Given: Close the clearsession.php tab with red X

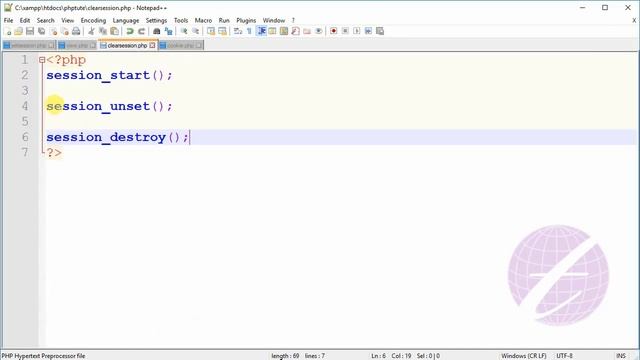Looking at the screenshot, I should coord(152,45).
